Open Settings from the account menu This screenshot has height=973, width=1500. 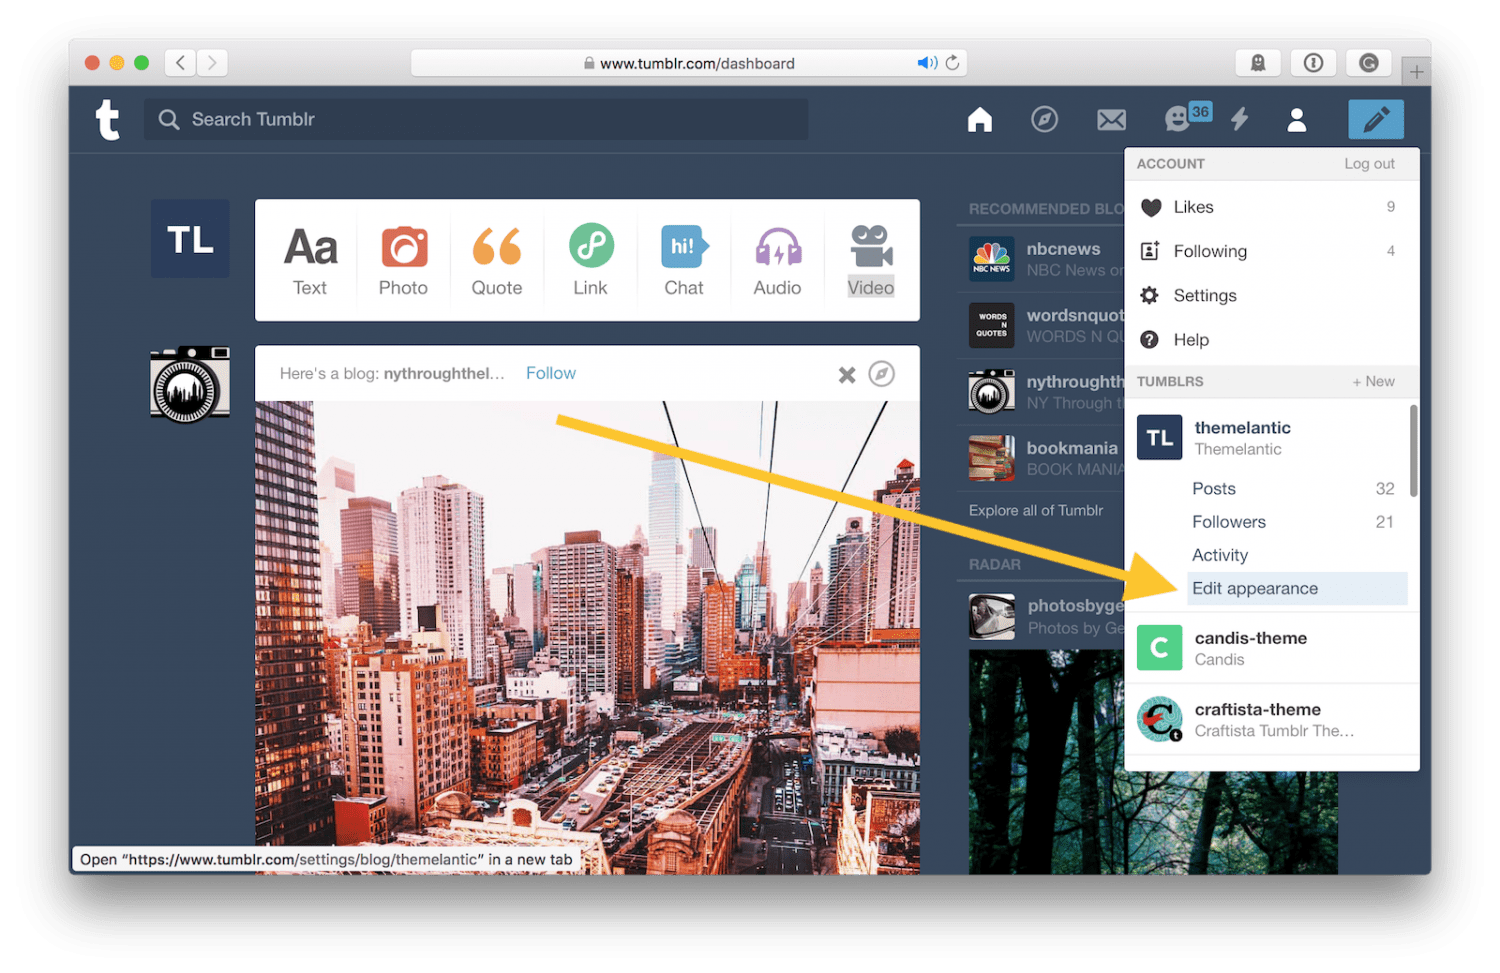pos(1204,296)
